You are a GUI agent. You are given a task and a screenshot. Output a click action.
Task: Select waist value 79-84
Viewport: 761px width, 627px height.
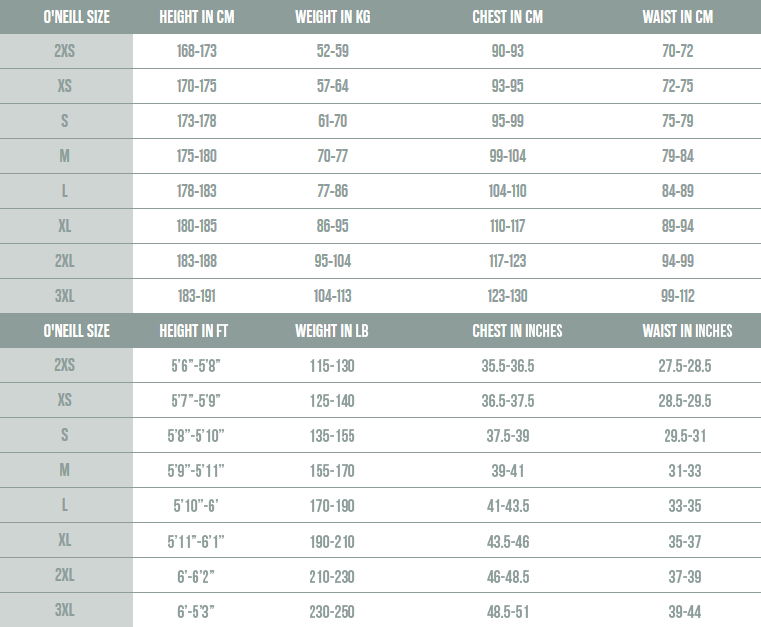pyautogui.click(x=678, y=156)
